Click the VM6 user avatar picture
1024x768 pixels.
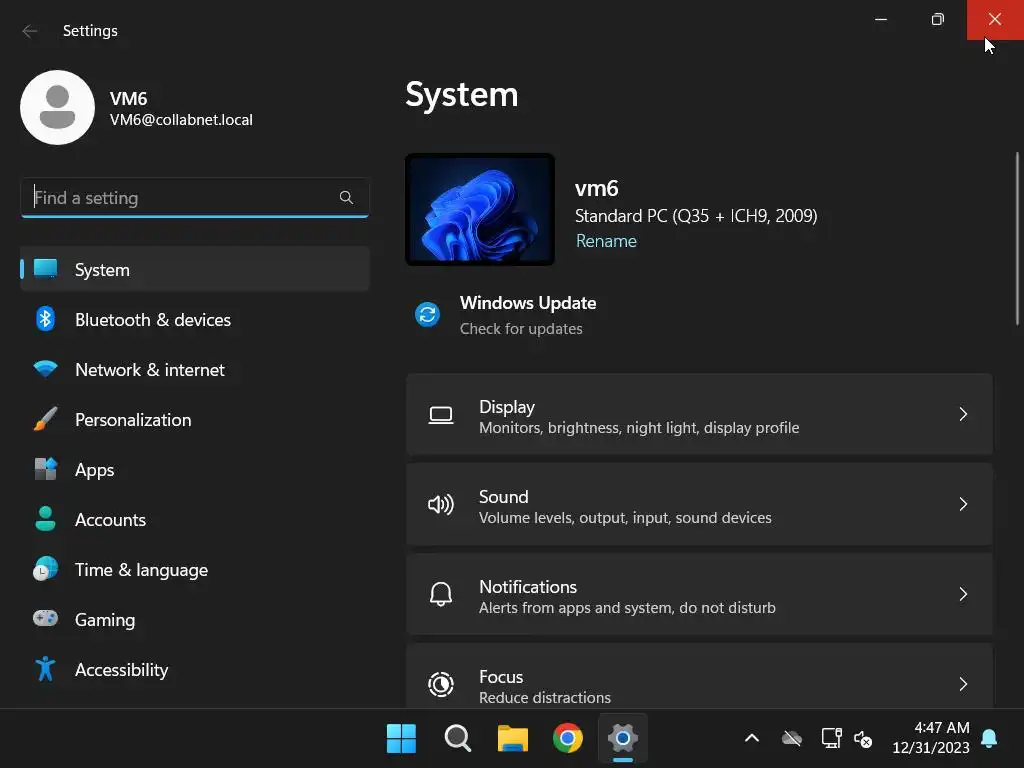click(57, 108)
